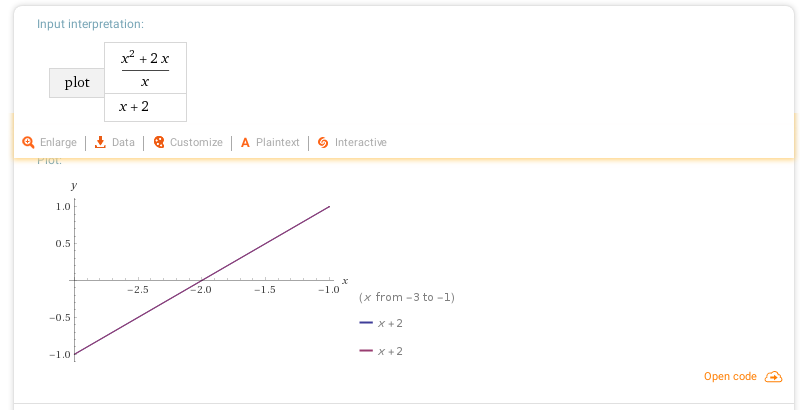Viewport: 800px width, 410px height.
Task: Click the plotted line graph
Action: tap(202, 280)
